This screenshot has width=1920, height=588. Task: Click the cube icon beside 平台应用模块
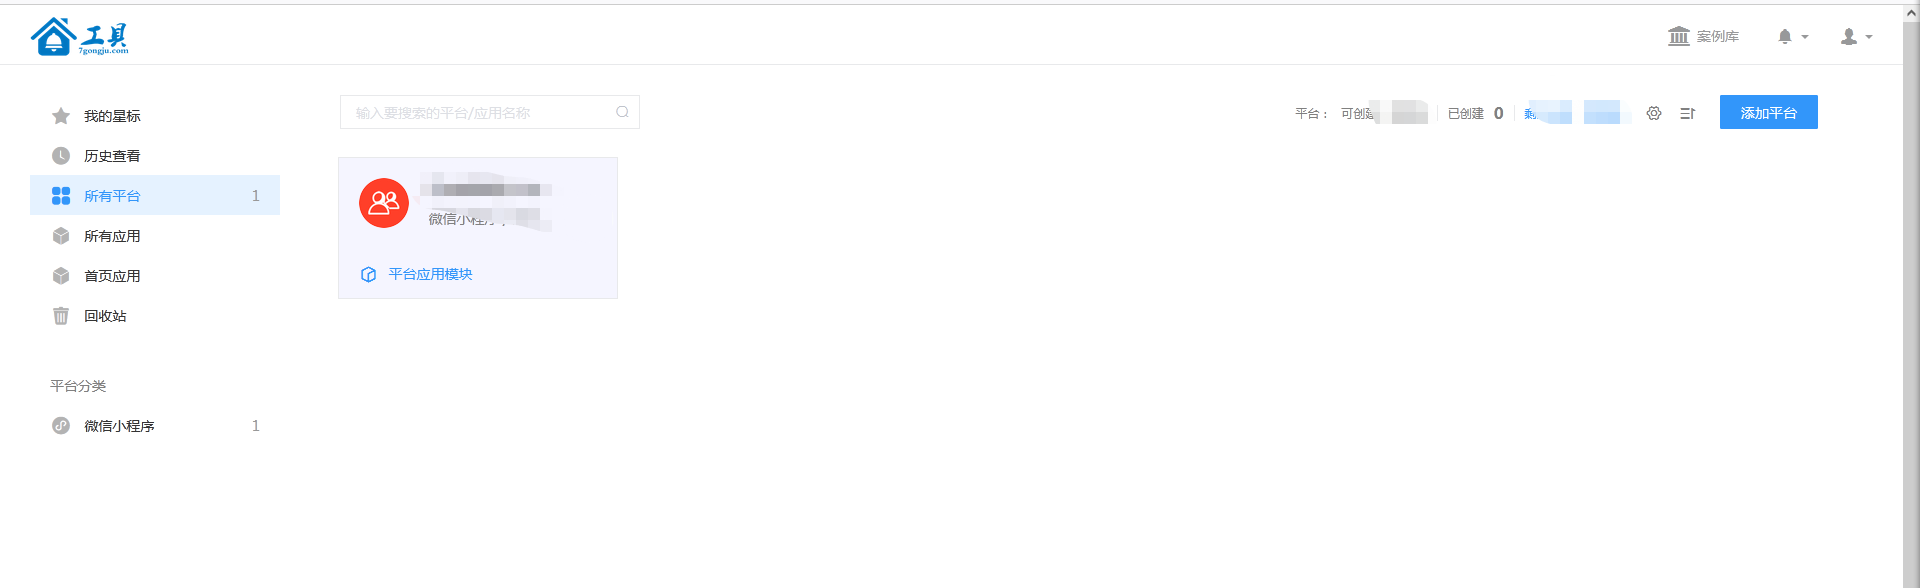coord(368,274)
